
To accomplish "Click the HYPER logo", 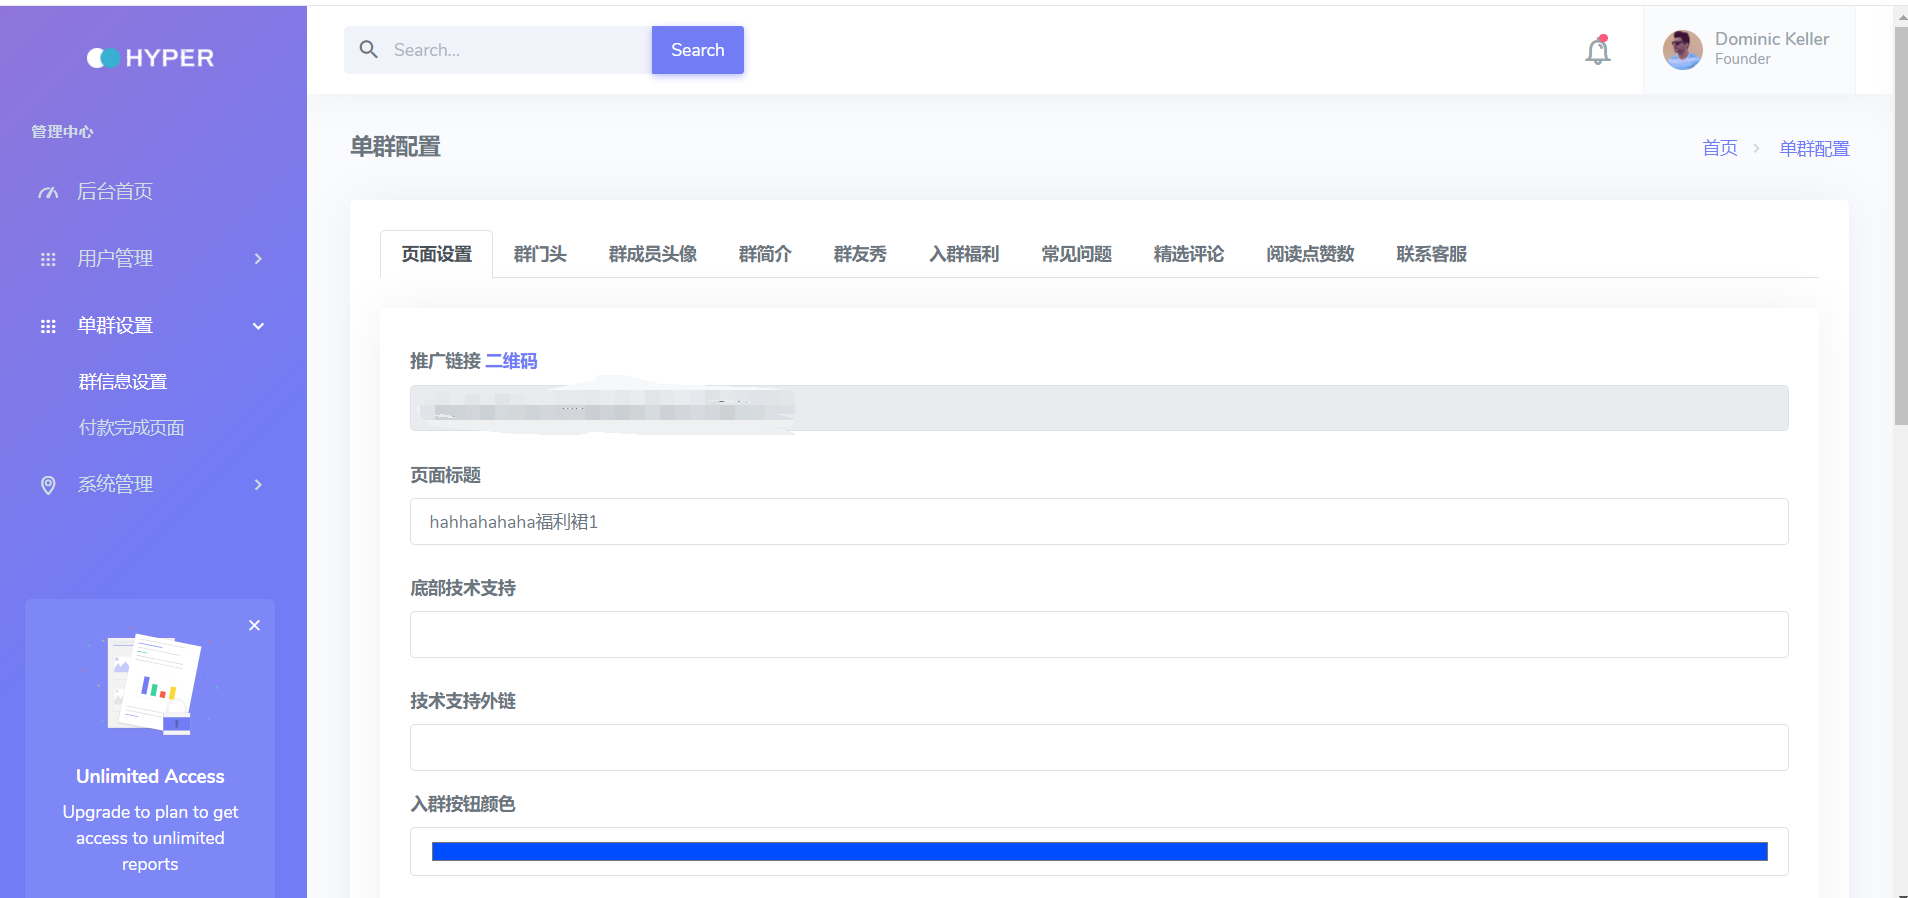I will coord(150,58).
